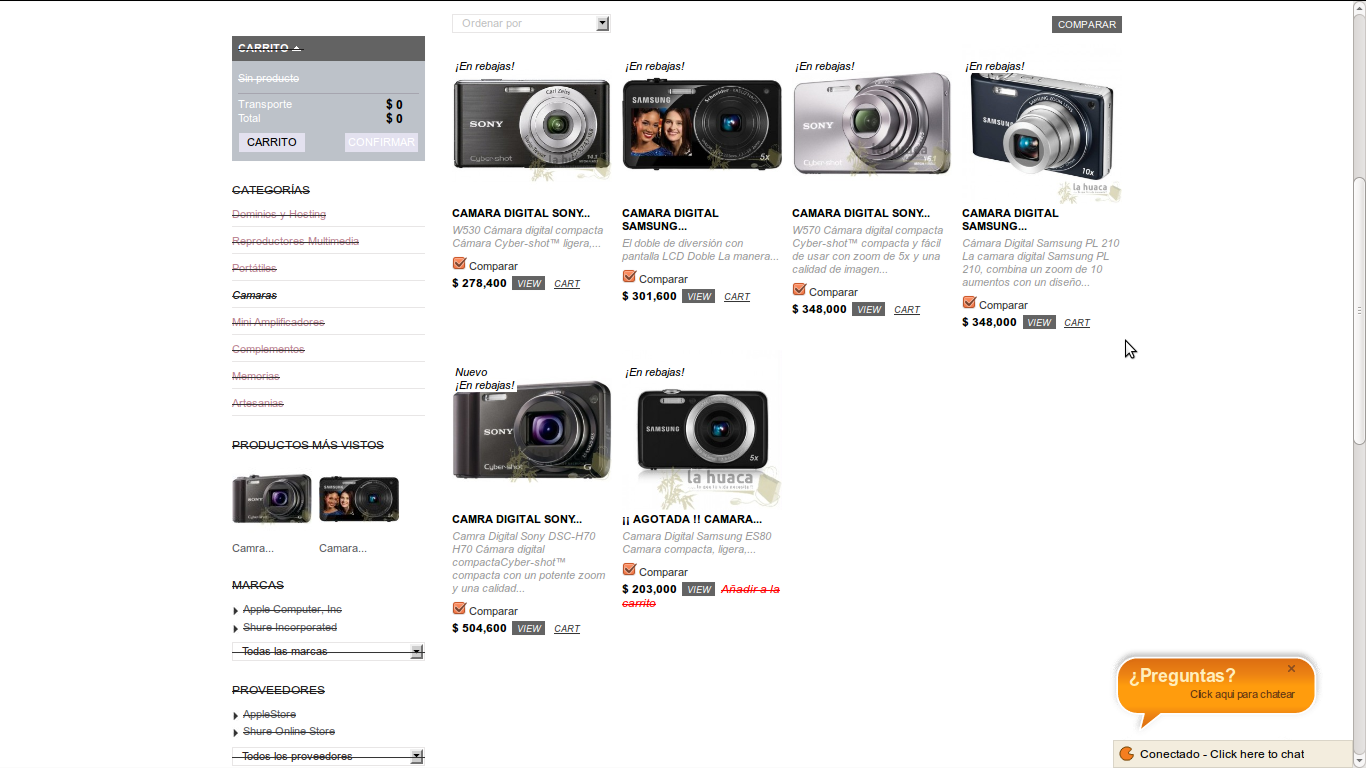Open the Sony DSC-H70 product image
Screen dimensions: 1366x768
click(x=531, y=430)
